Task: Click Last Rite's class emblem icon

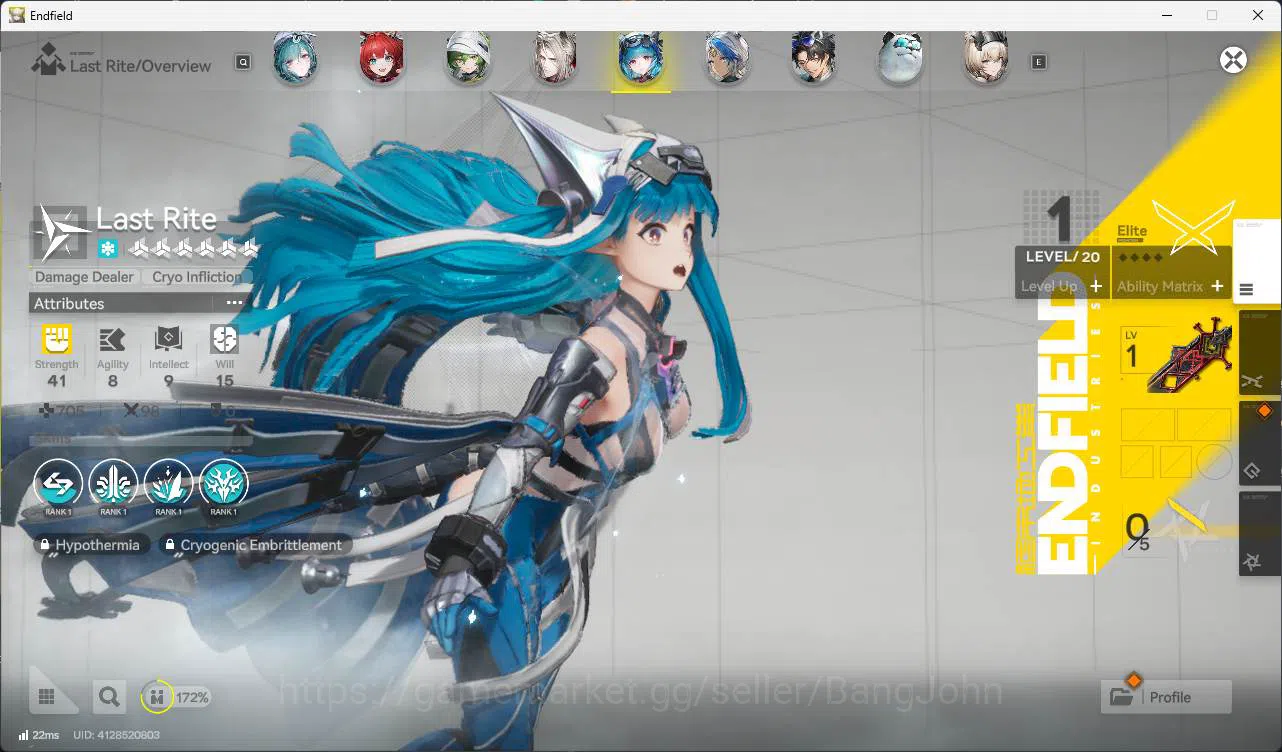Action: [x=61, y=232]
